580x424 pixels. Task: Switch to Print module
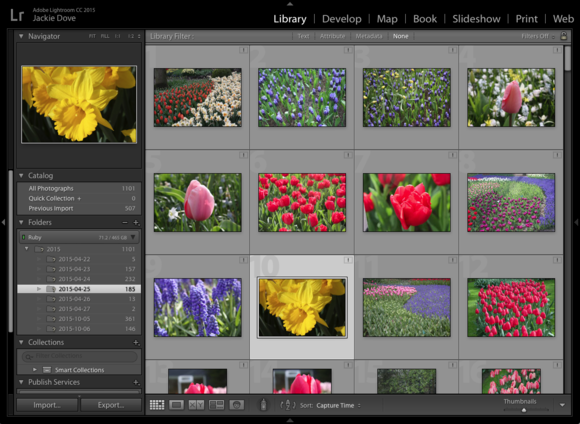pos(526,19)
